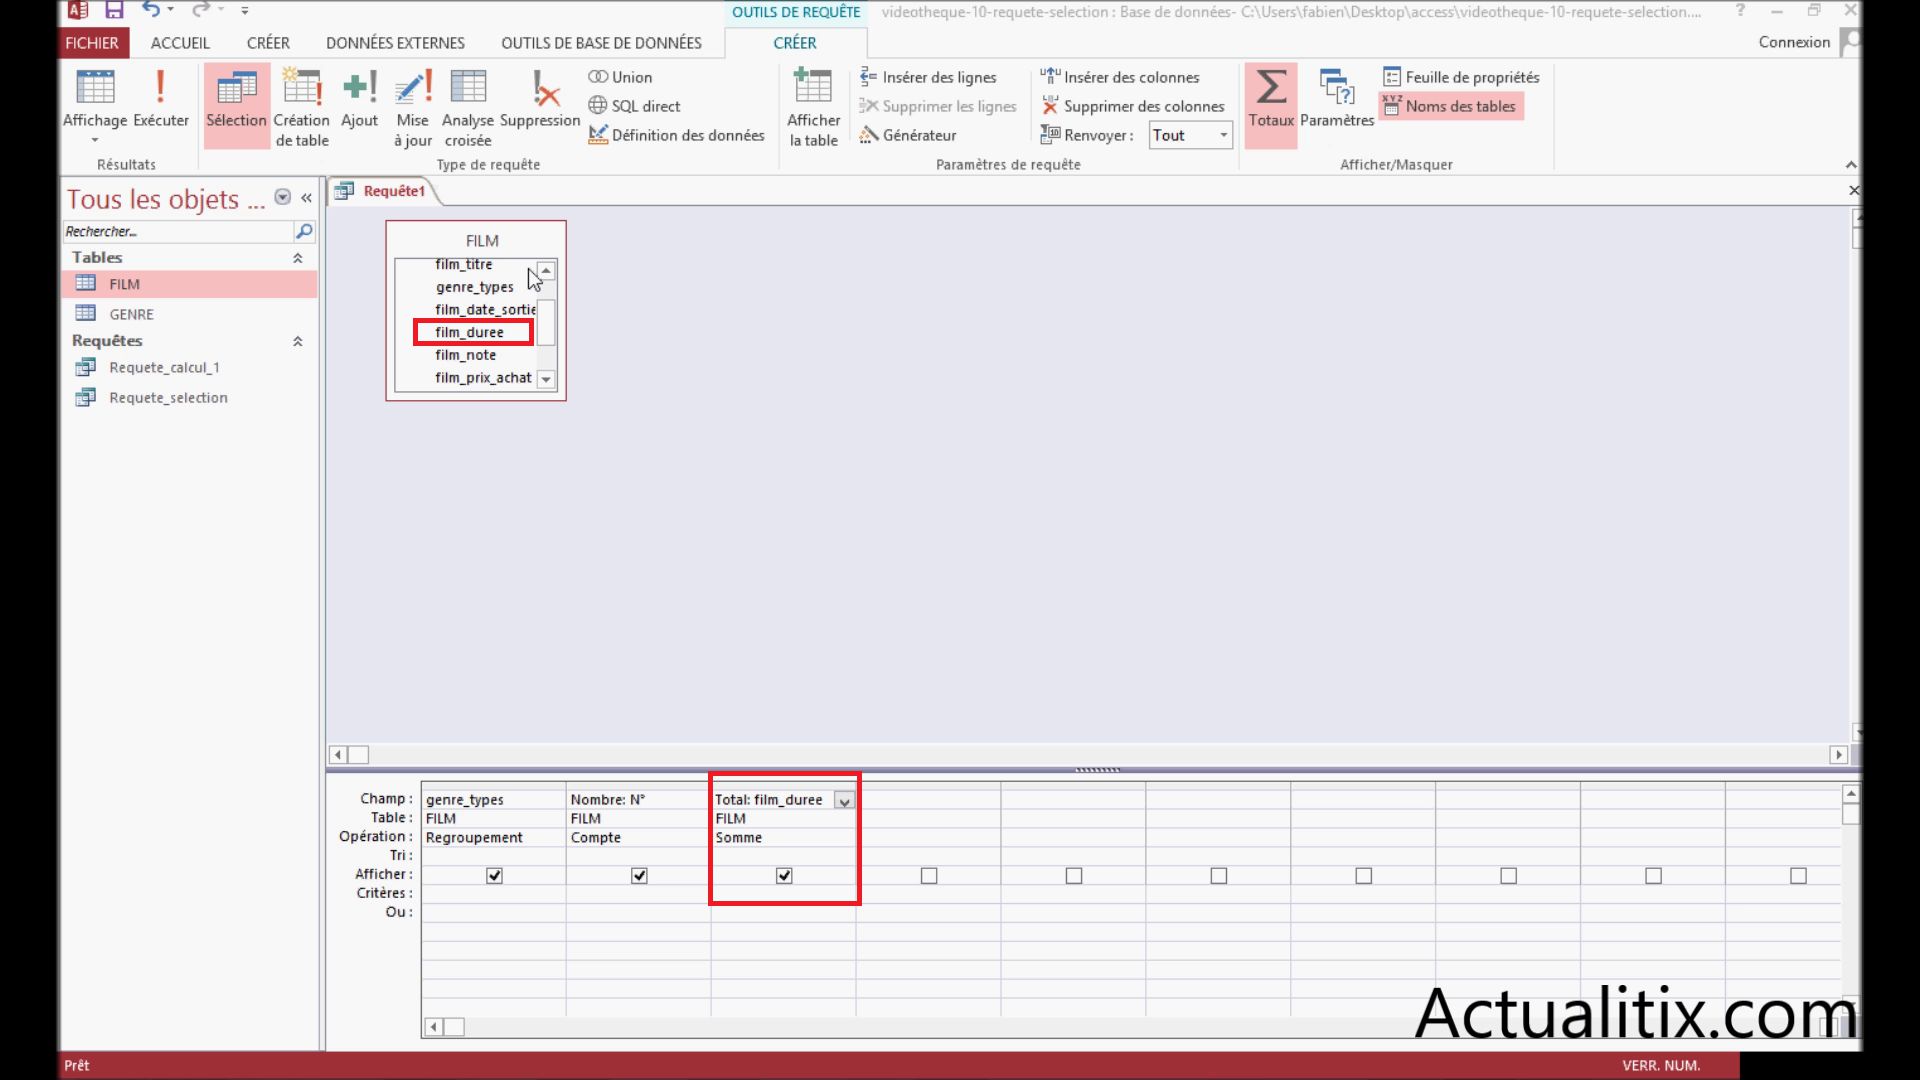
Task: Run the query with Exécuter
Action: coord(160,98)
